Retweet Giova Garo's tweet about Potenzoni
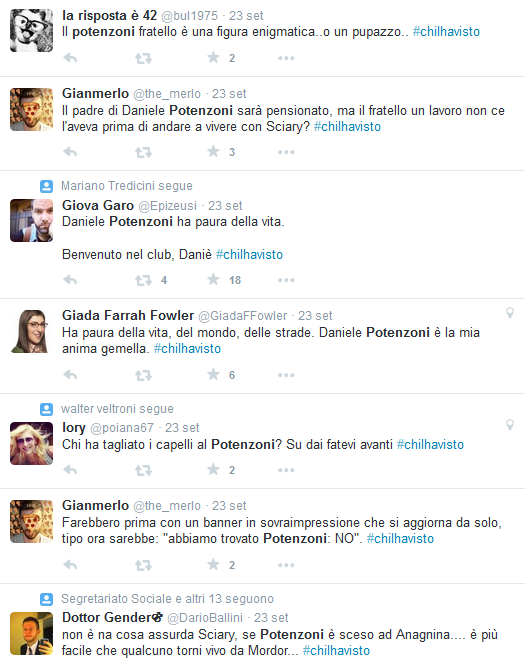 [x=144, y=280]
